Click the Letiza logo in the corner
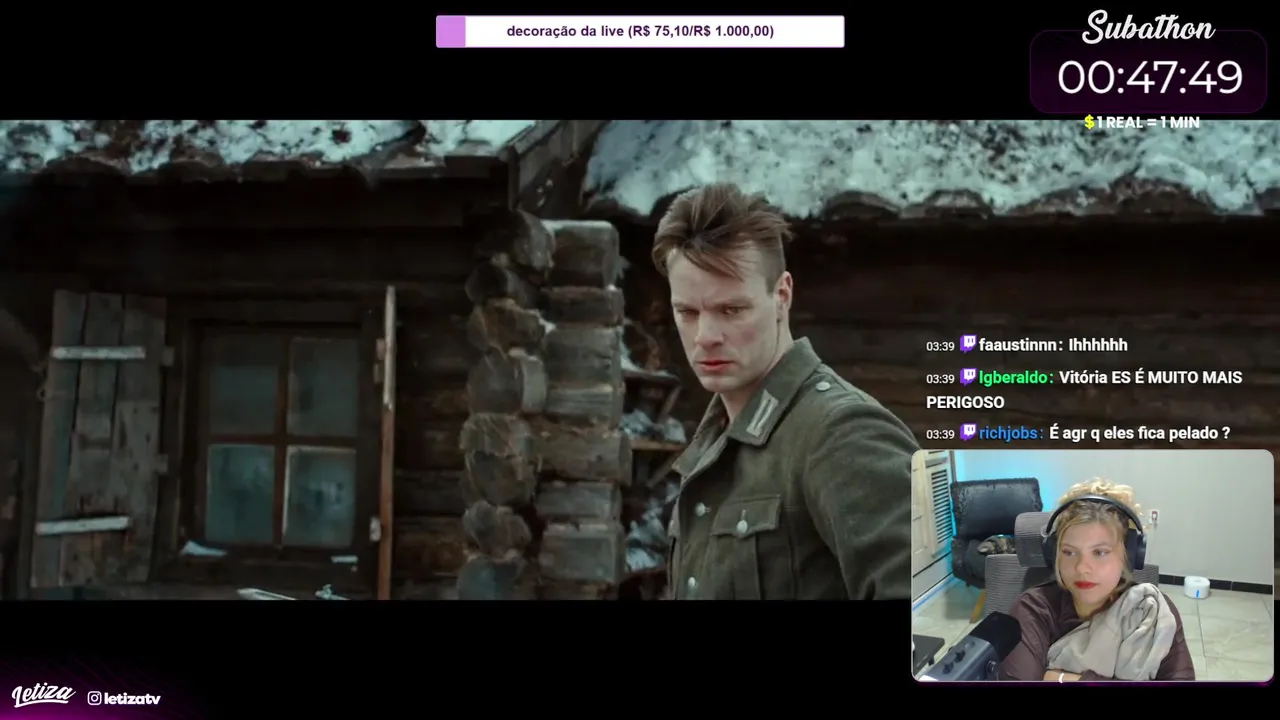 click(43, 695)
